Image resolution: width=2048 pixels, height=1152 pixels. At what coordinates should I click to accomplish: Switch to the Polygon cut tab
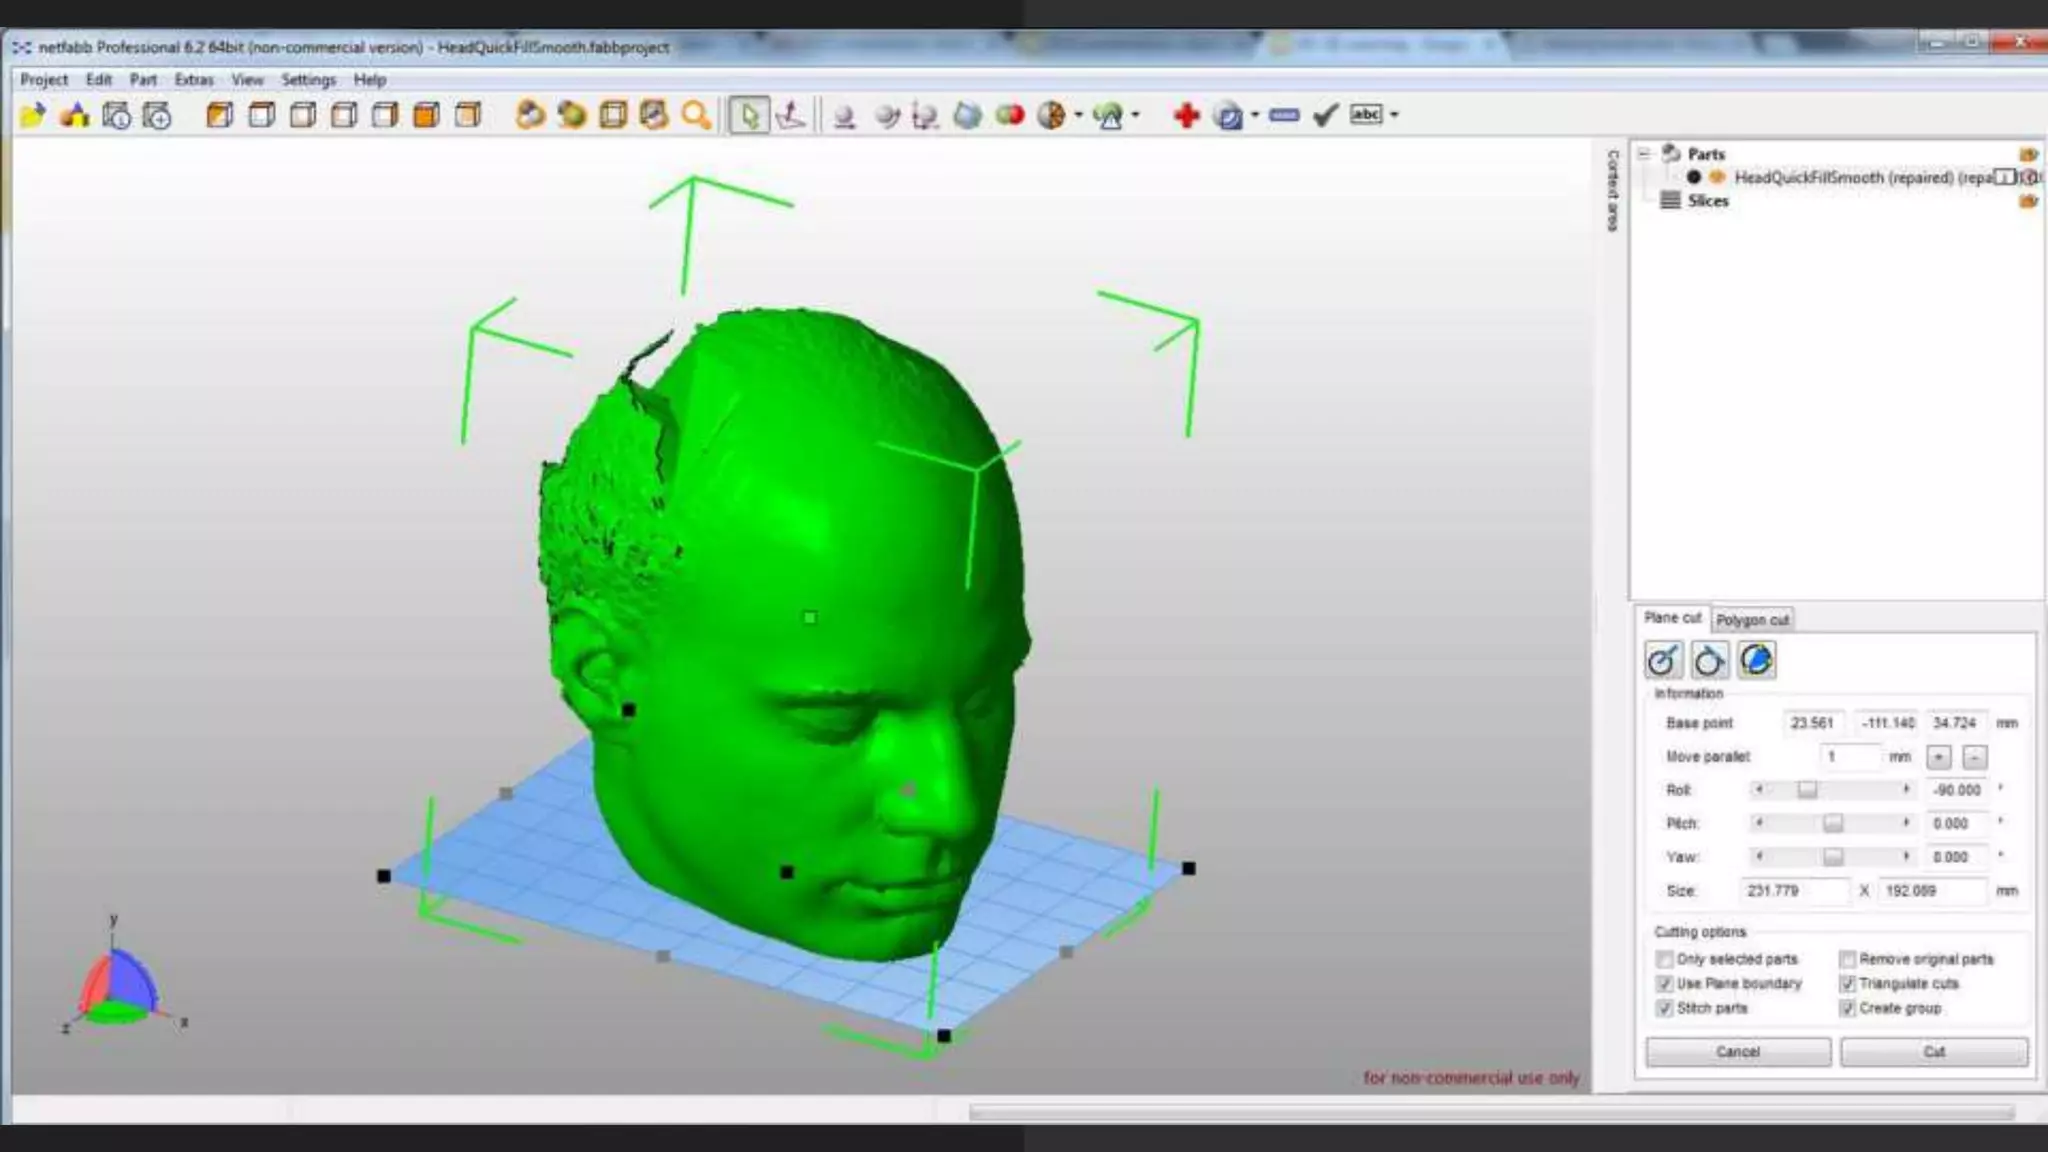point(1752,620)
